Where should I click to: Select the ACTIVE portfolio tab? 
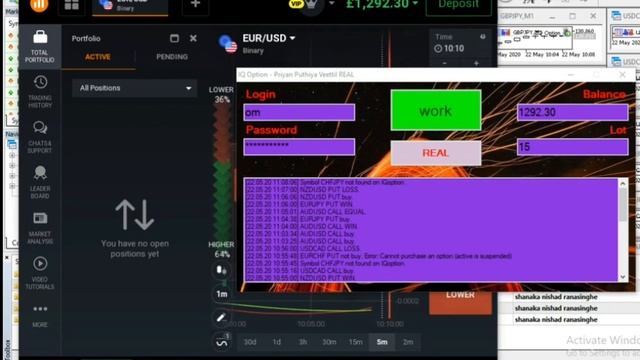point(98,57)
